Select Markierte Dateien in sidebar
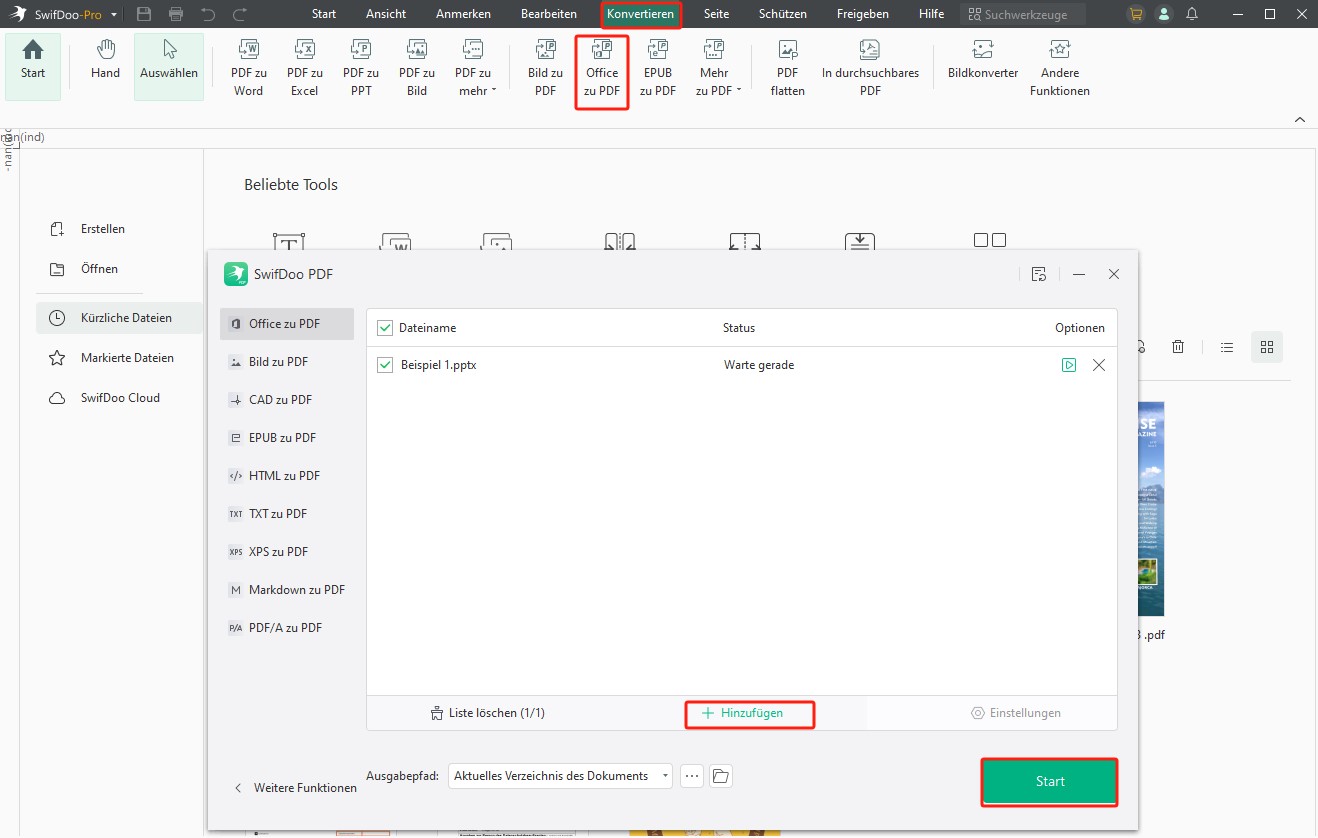Screen dimensions: 1318x838 [127, 358]
